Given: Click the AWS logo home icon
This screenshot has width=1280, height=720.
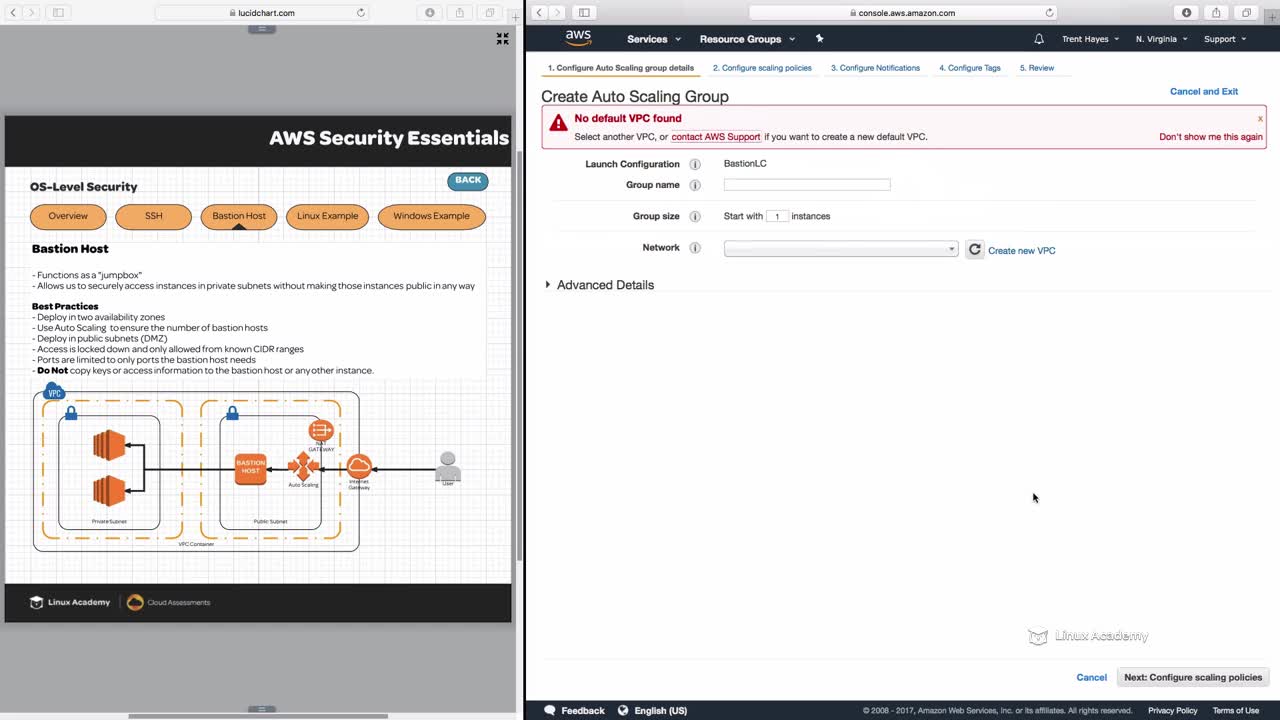Looking at the screenshot, I should tap(578, 38).
